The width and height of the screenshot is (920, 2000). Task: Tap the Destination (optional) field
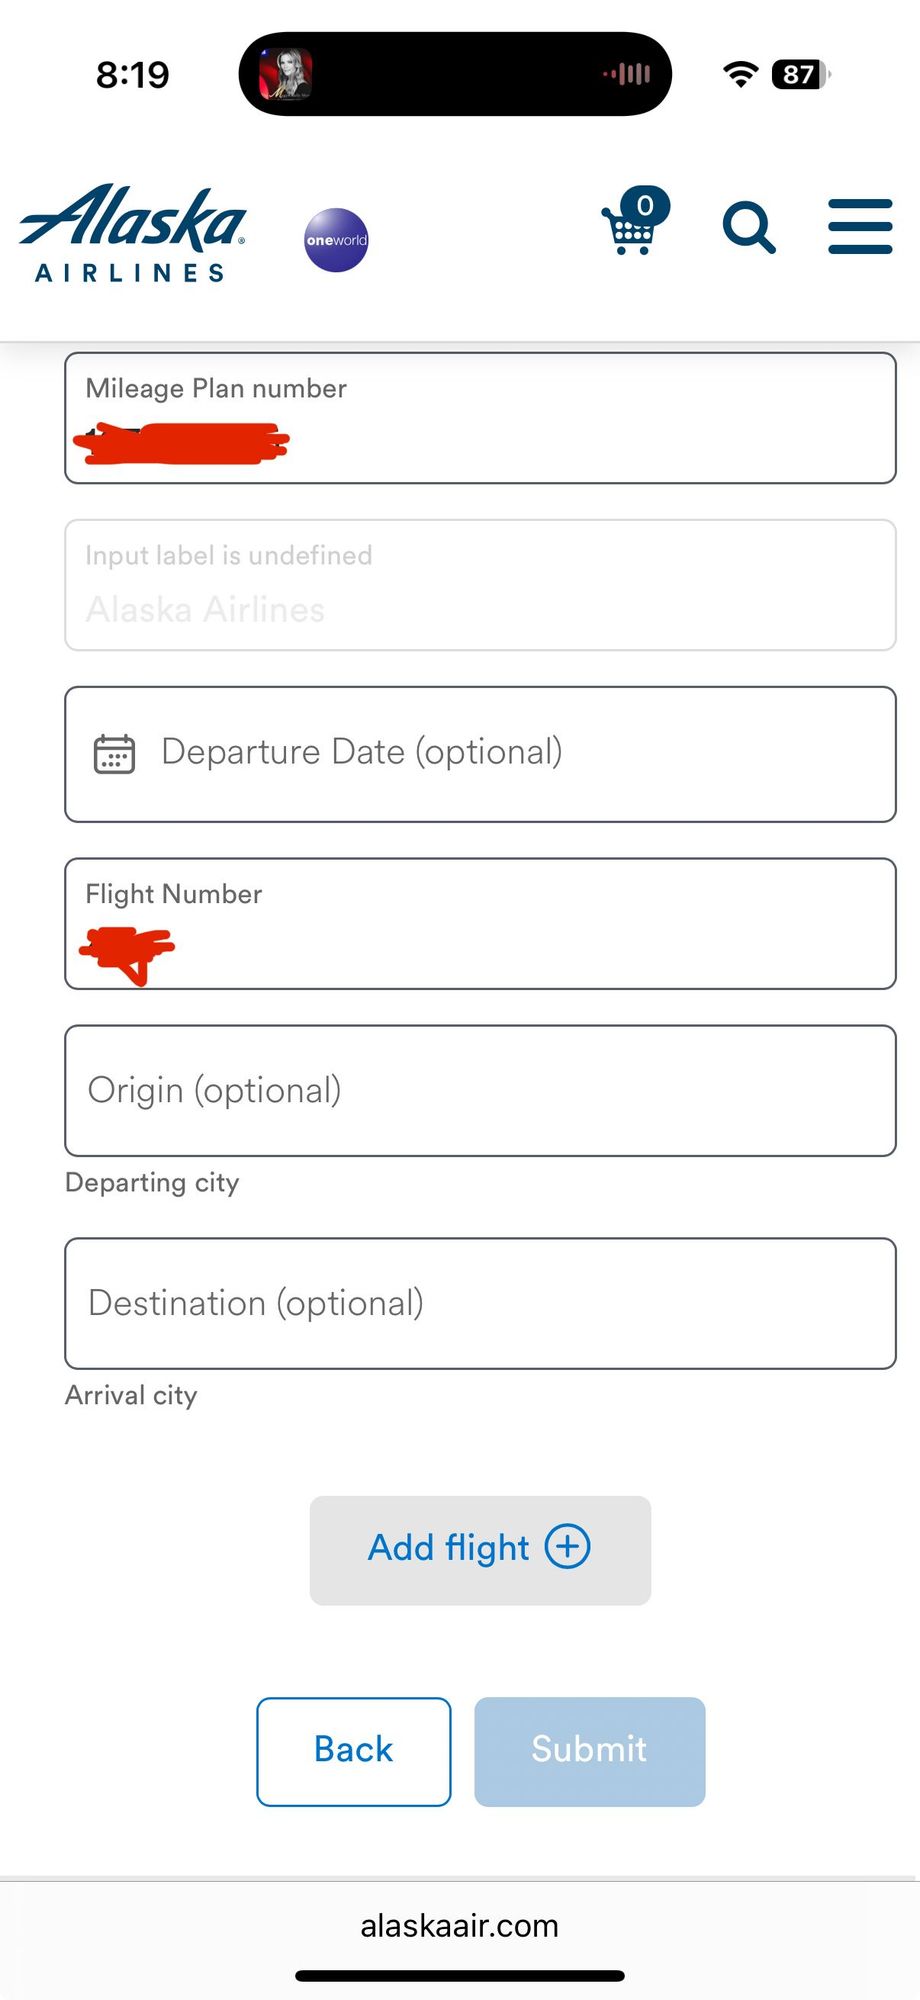(480, 1304)
